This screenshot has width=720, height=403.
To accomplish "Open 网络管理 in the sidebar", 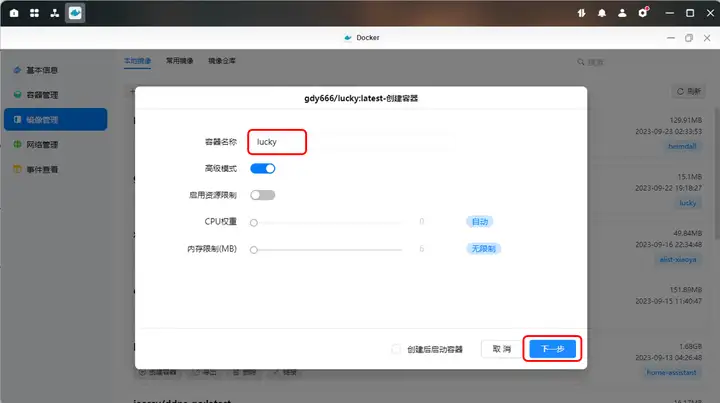I will 56,144.
